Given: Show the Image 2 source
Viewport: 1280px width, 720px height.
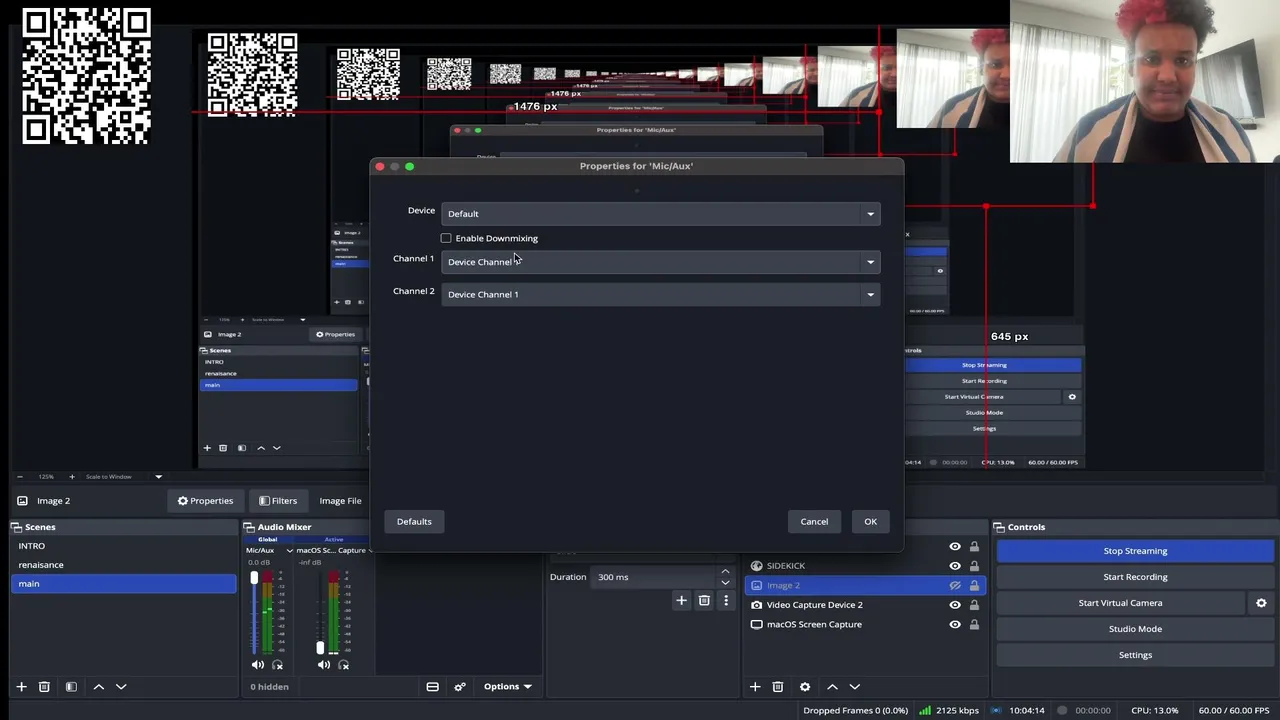Looking at the screenshot, I should point(955,586).
